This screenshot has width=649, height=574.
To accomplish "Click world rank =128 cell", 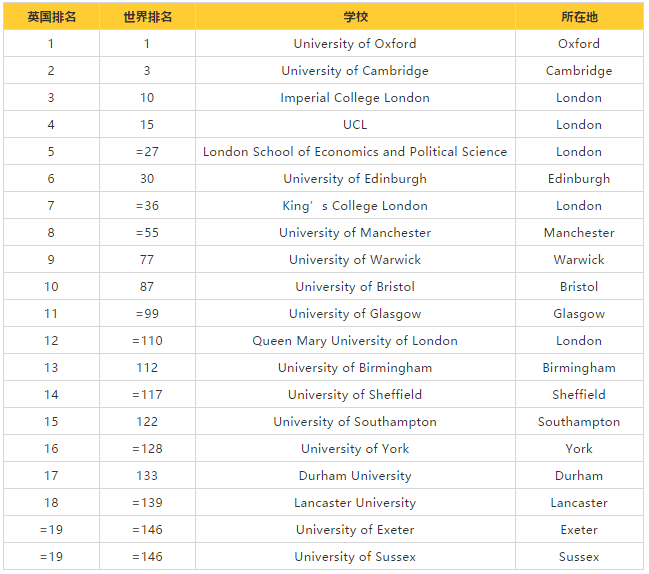I will [x=147, y=449].
